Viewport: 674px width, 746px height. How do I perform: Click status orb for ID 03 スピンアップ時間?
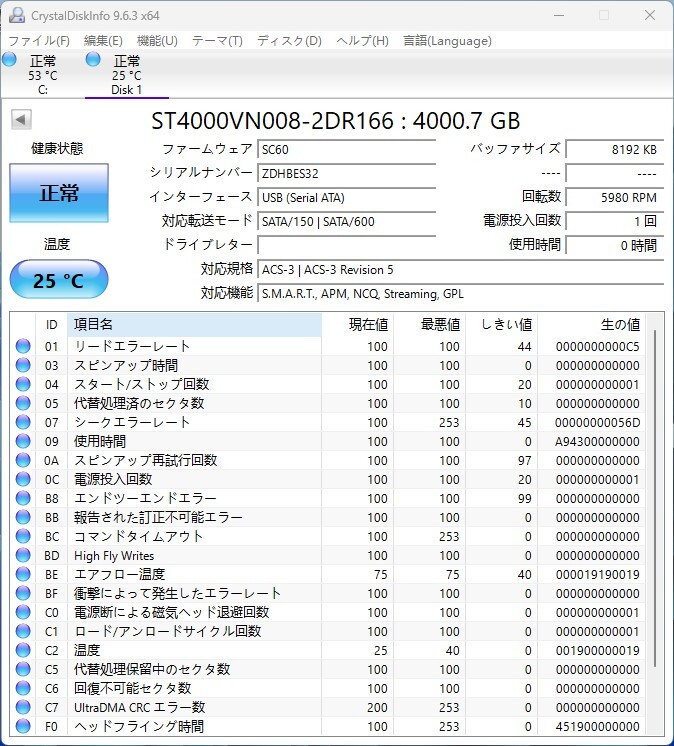coord(23,365)
